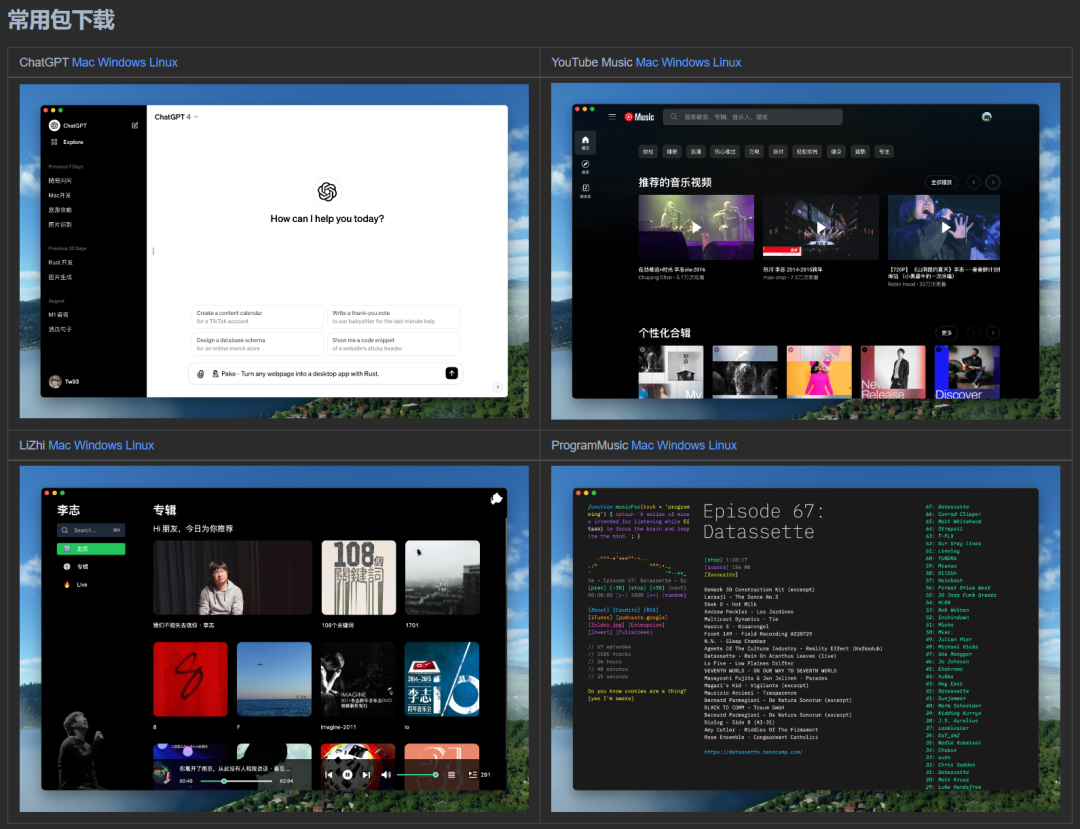Open the YouTube Music Mac download link
1080x829 pixels.
pos(647,62)
